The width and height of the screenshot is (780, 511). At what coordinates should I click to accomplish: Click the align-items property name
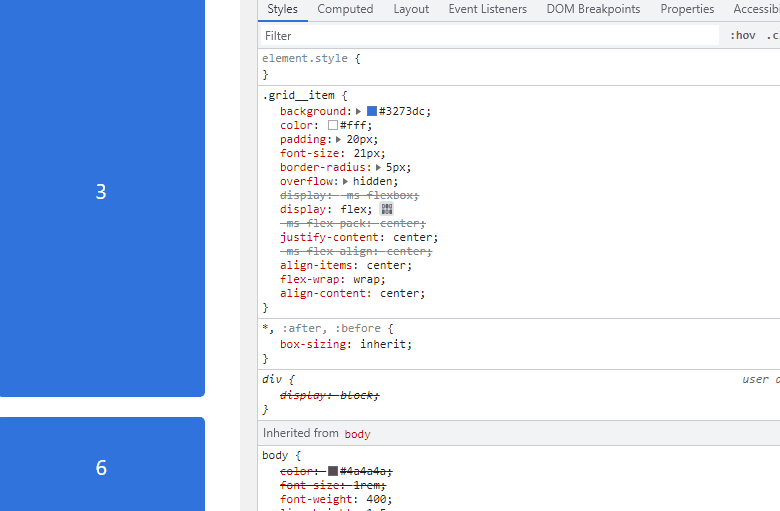tap(316, 265)
